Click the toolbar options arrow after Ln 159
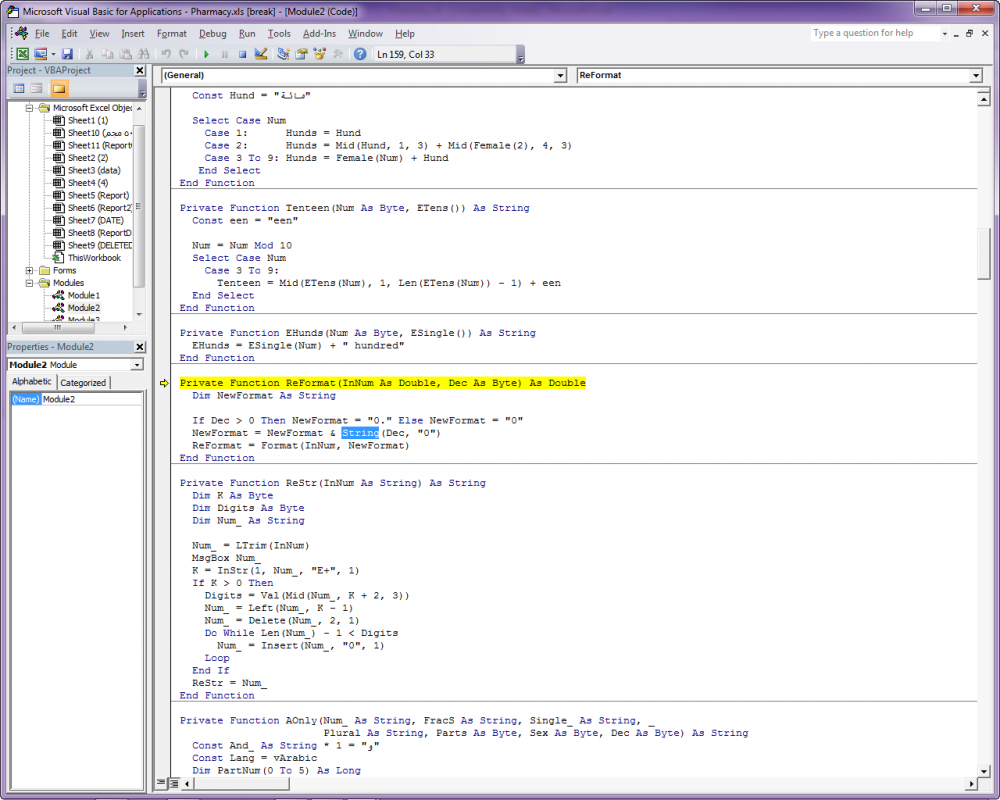 coord(520,56)
